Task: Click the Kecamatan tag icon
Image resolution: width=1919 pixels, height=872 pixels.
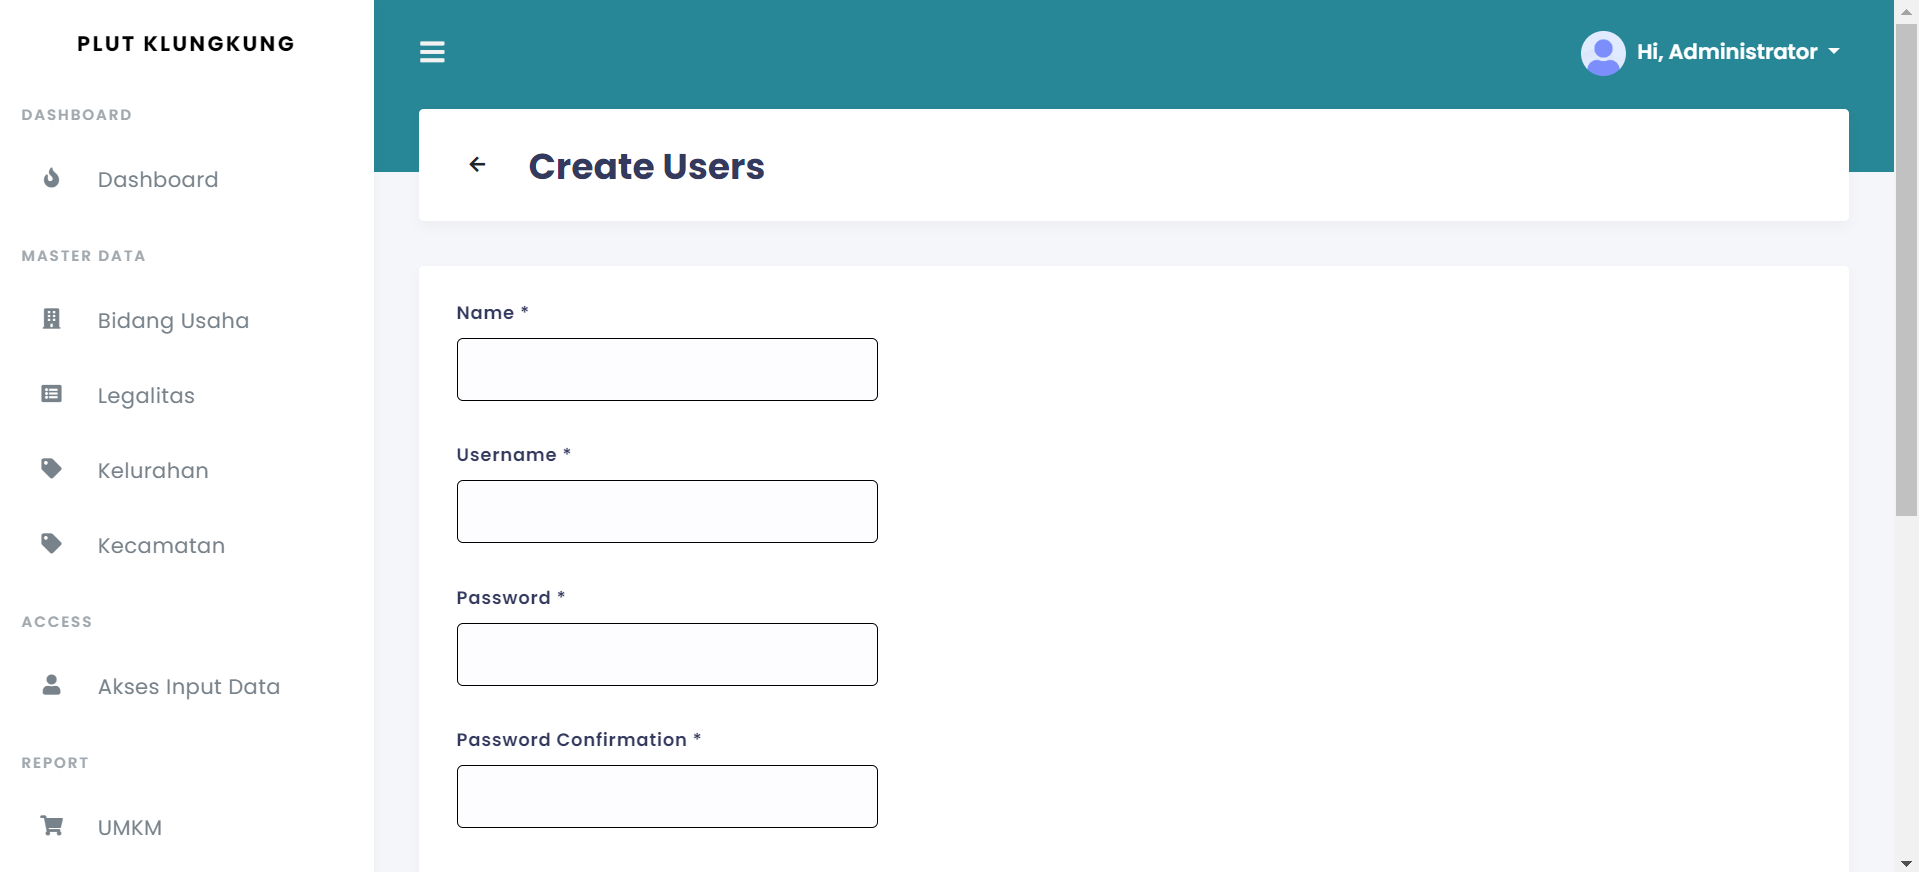Action: (51, 544)
